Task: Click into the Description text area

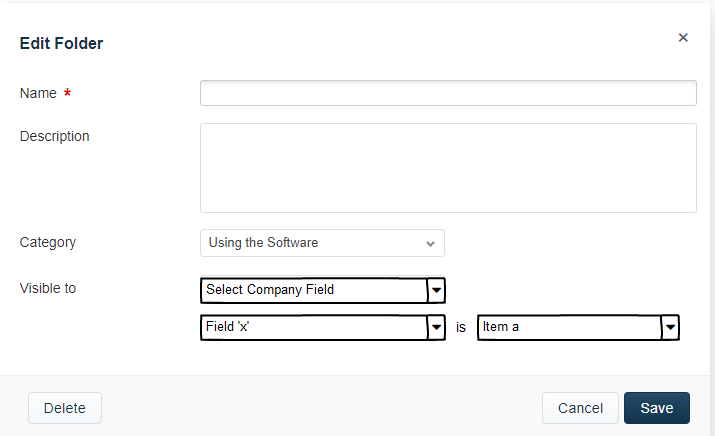Action: [x=448, y=168]
